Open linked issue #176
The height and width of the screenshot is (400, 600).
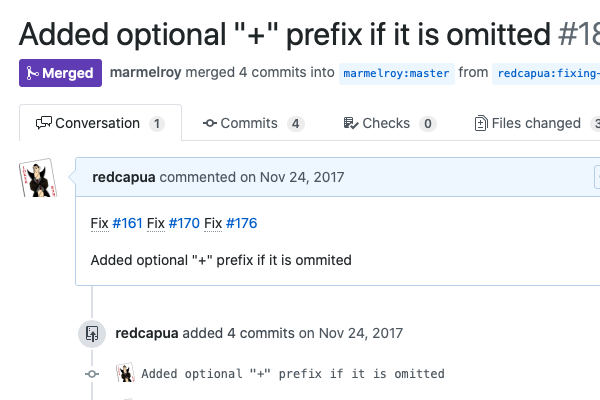[x=241, y=223]
